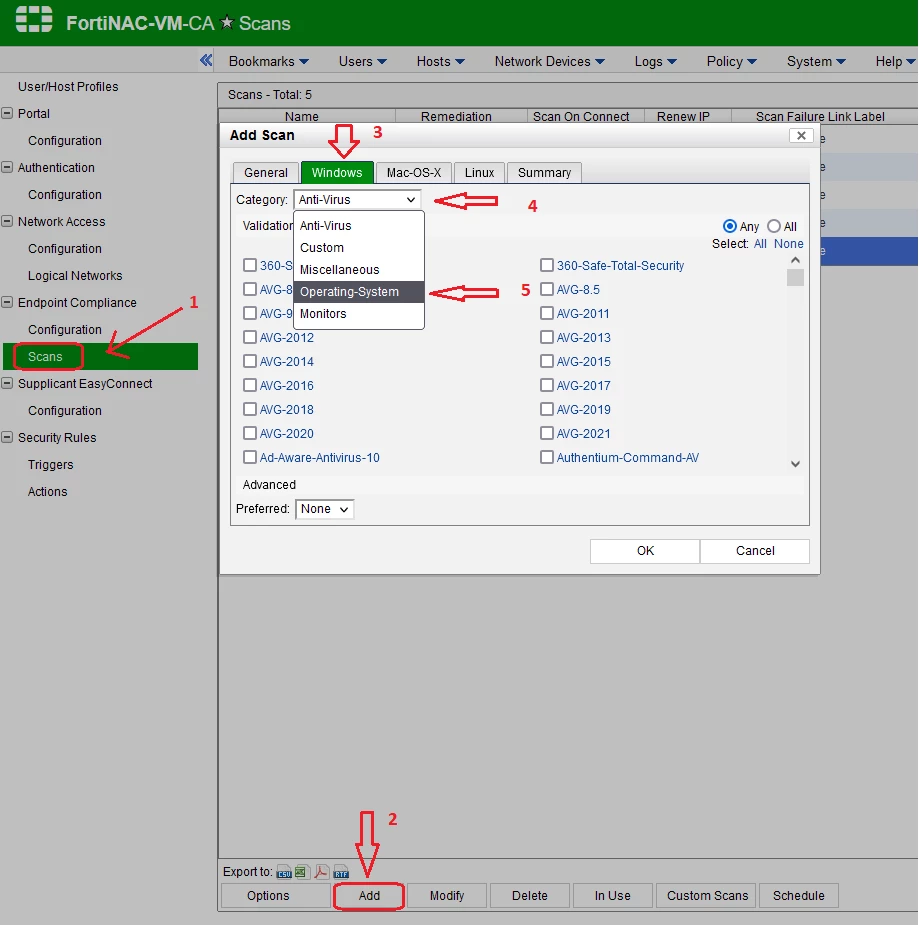Screen dimensions: 919x925
Task: Collapse the Endpoint Compliance tree node
Action: tap(7, 303)
